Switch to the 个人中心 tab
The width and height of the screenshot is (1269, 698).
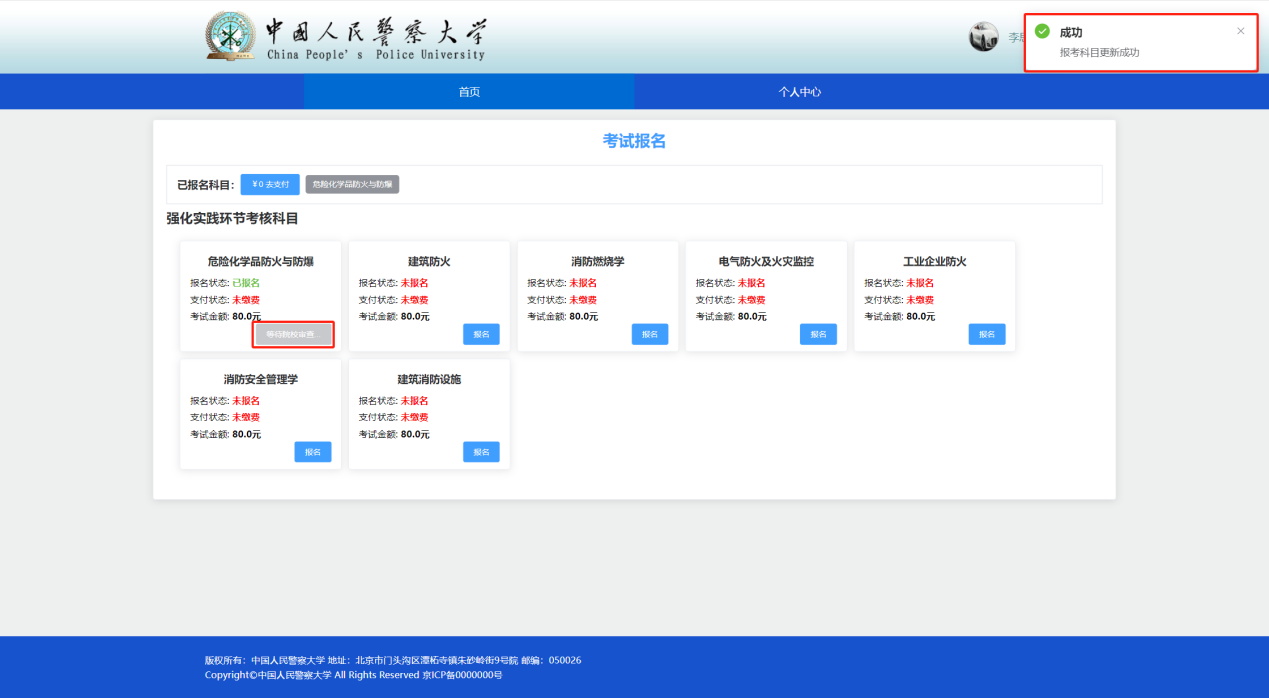[x=800, y=92]
